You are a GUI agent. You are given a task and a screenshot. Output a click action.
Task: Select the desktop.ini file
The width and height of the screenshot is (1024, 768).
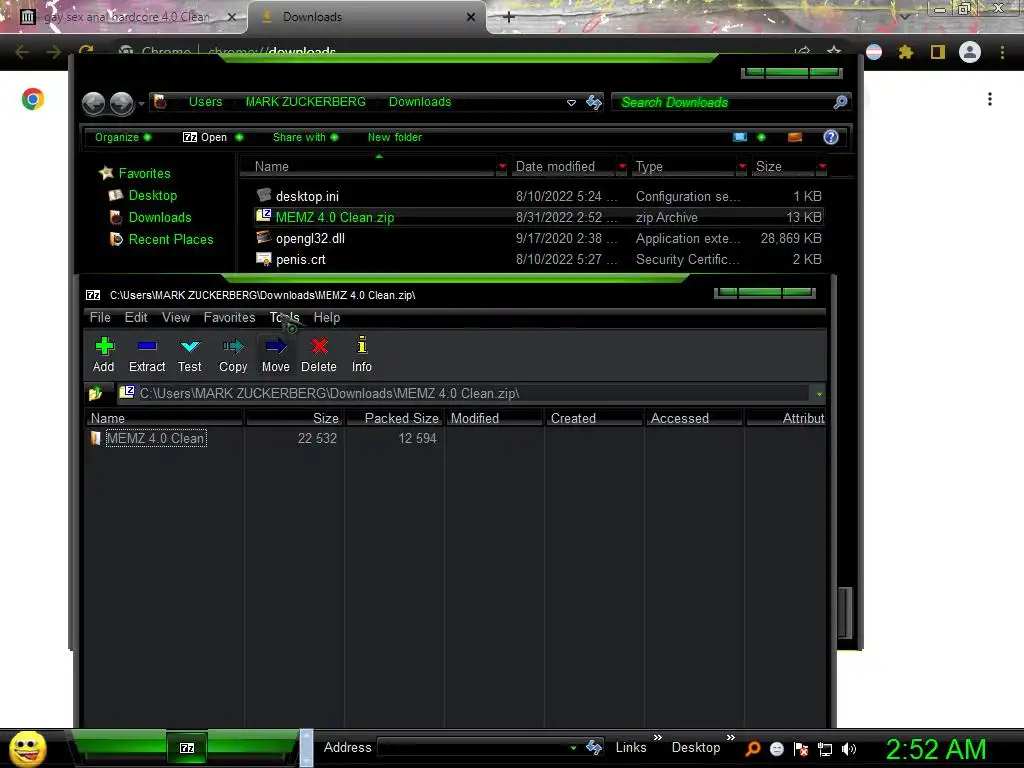click(x=539, y=196)
